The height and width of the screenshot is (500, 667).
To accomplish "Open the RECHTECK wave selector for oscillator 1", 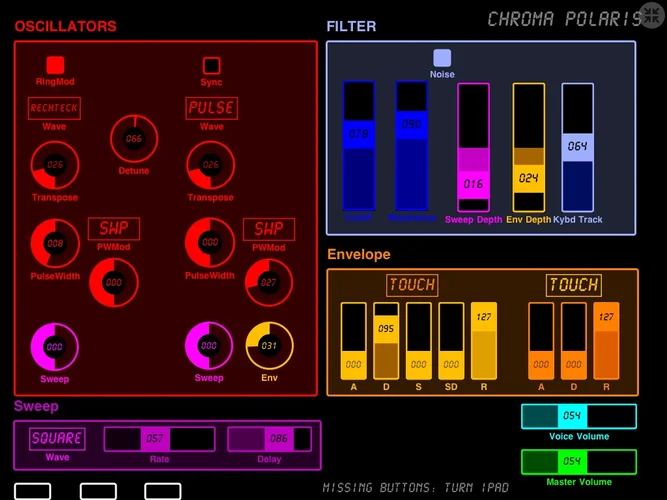I will [x=54, y=108].
